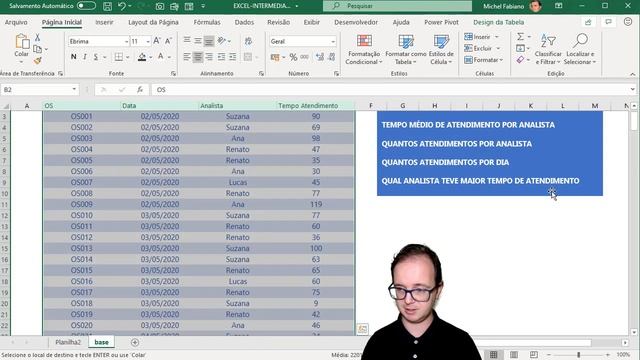Click the vertical scrollbar down arrow

click(633, 332)
